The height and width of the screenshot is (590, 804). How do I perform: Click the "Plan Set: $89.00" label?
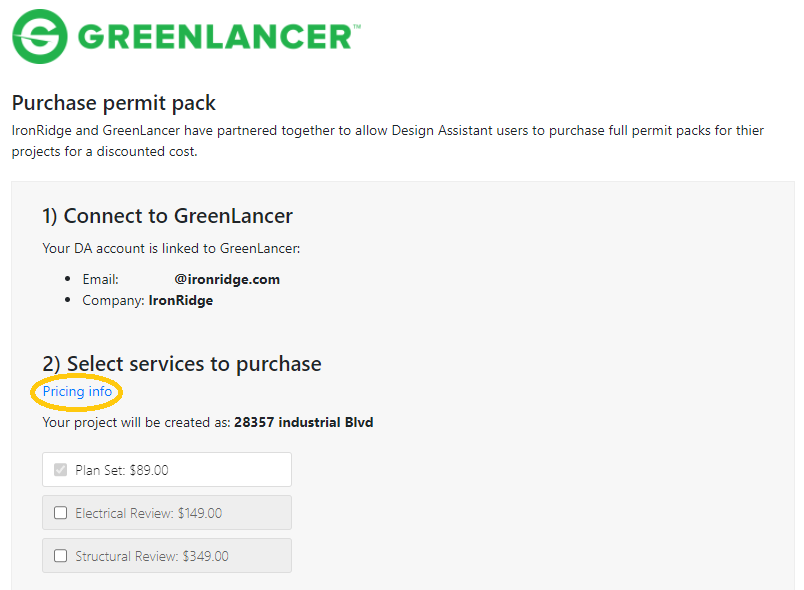tap(122, 470)
